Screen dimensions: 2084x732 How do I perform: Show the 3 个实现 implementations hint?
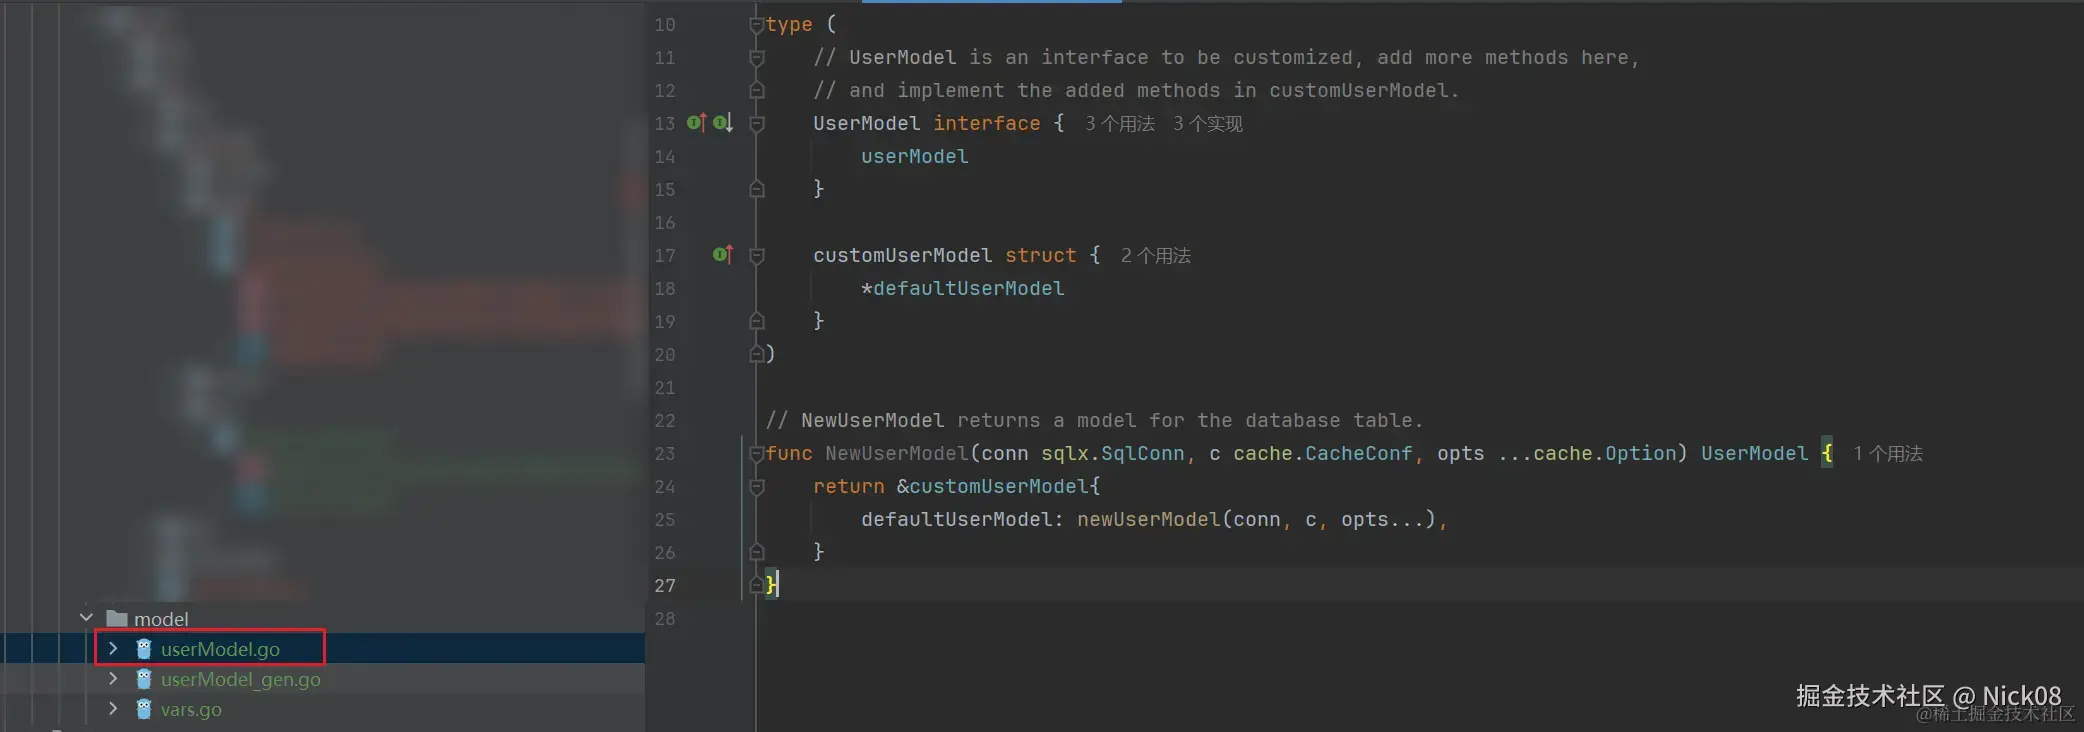(x=1208, y=124)
